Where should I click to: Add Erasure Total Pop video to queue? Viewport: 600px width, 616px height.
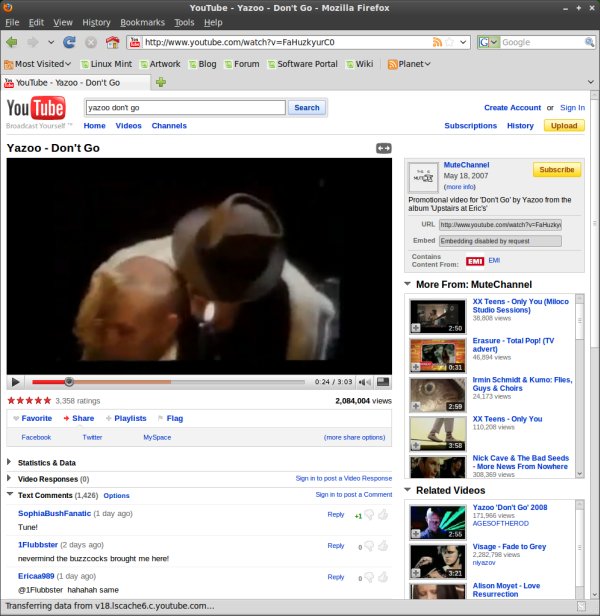tap(416, 367)
